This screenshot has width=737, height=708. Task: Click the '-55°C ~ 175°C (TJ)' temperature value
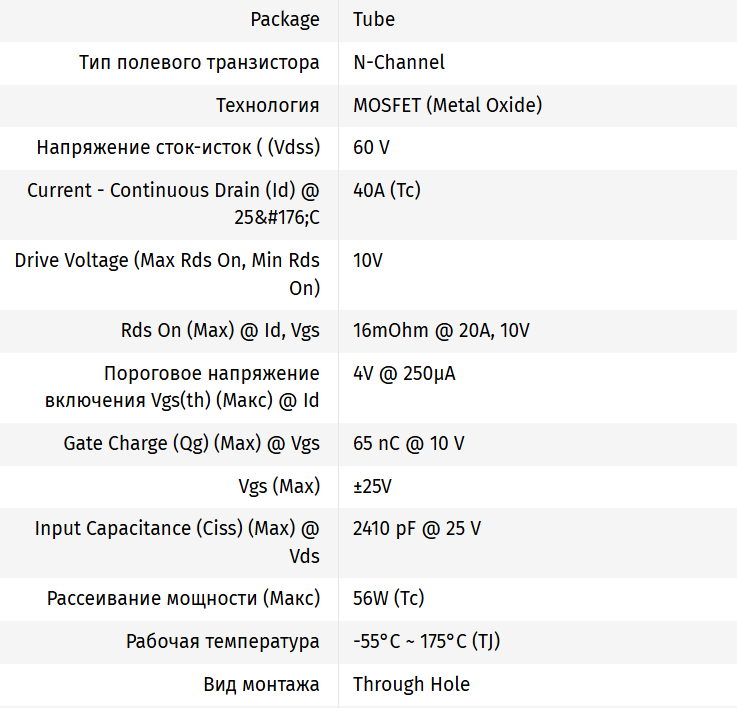427,642
